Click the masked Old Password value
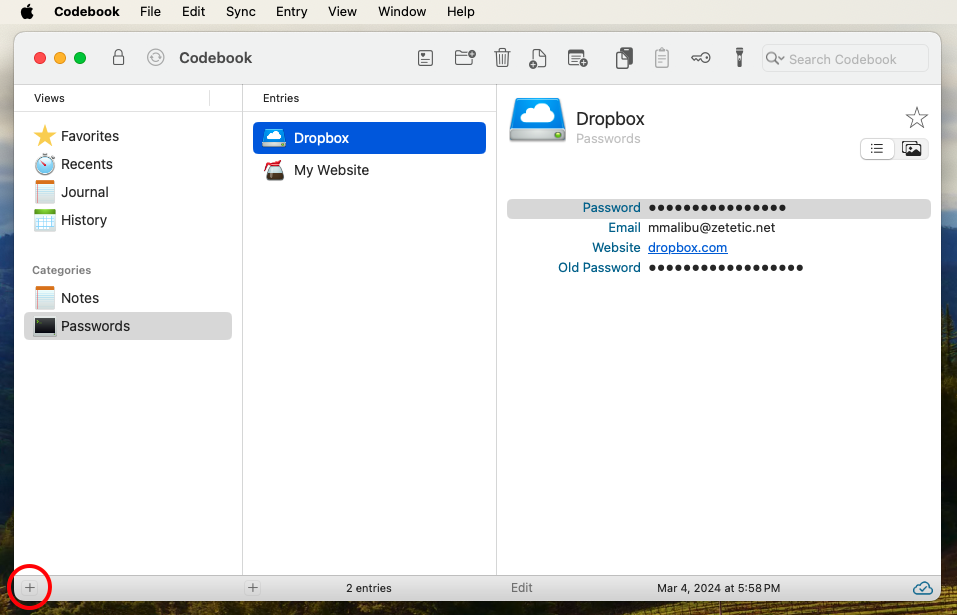This screenshot has width=957, height=615. click(x=726, y=268)
